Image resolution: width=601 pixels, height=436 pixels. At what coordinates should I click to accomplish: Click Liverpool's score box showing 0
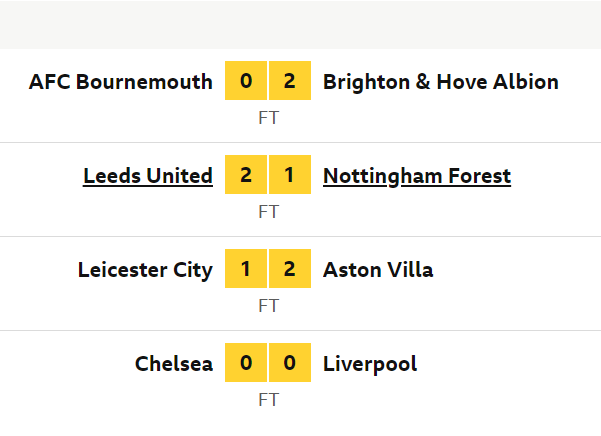[290, 362]
